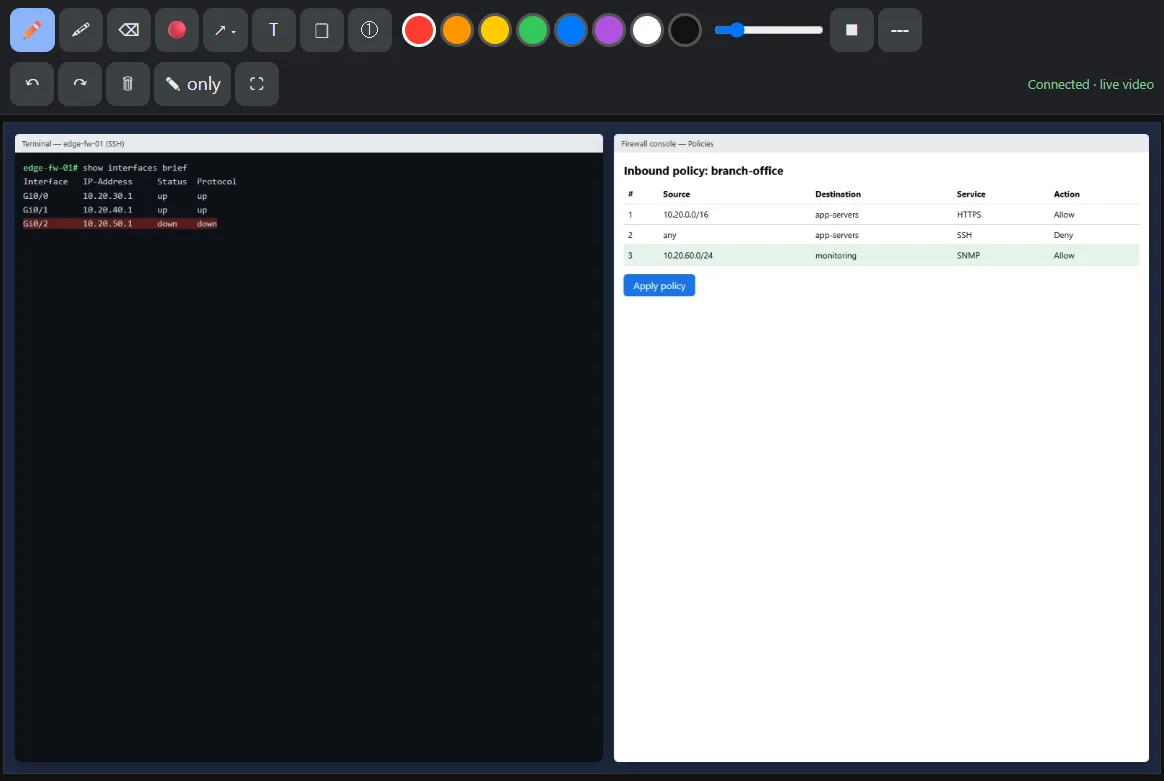Choose the sticky note tool
The image size is (1164, 781).
point(321,30)
